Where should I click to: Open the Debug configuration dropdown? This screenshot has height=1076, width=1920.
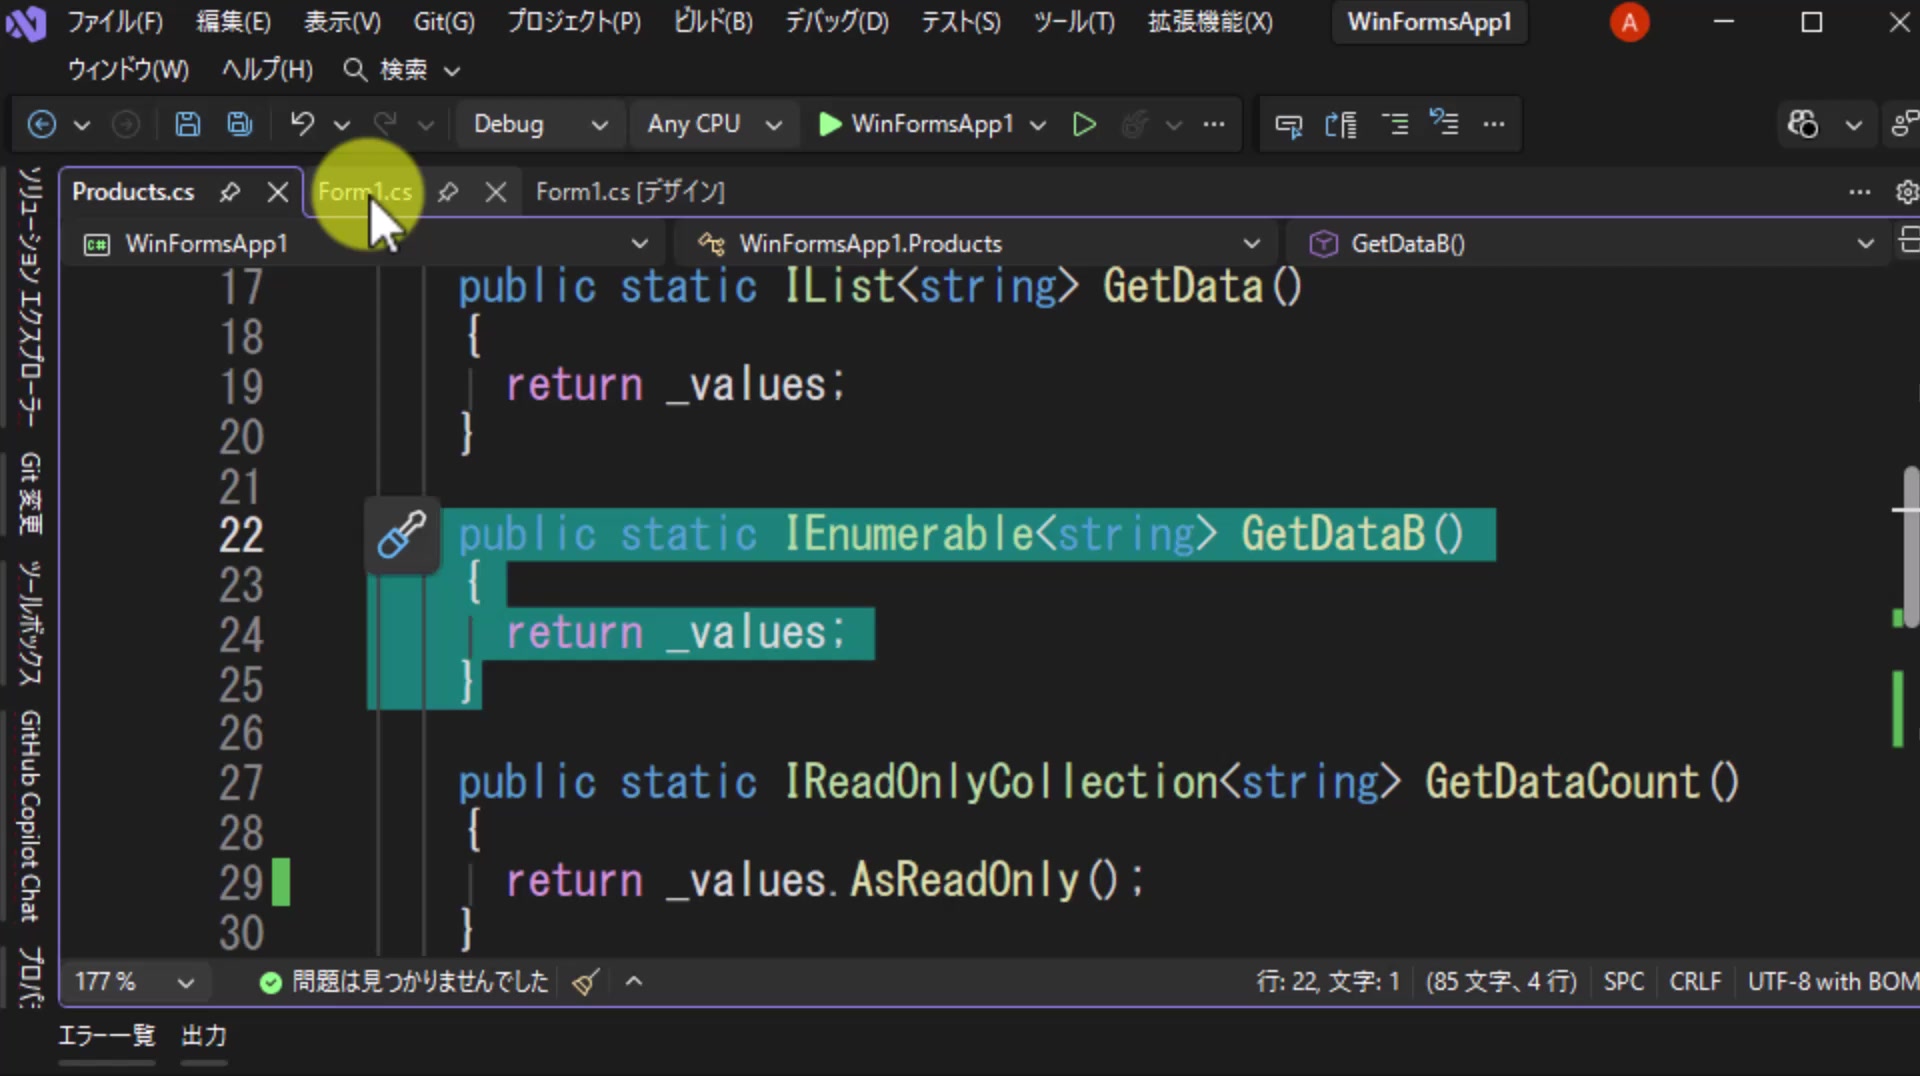coord(540,124)
